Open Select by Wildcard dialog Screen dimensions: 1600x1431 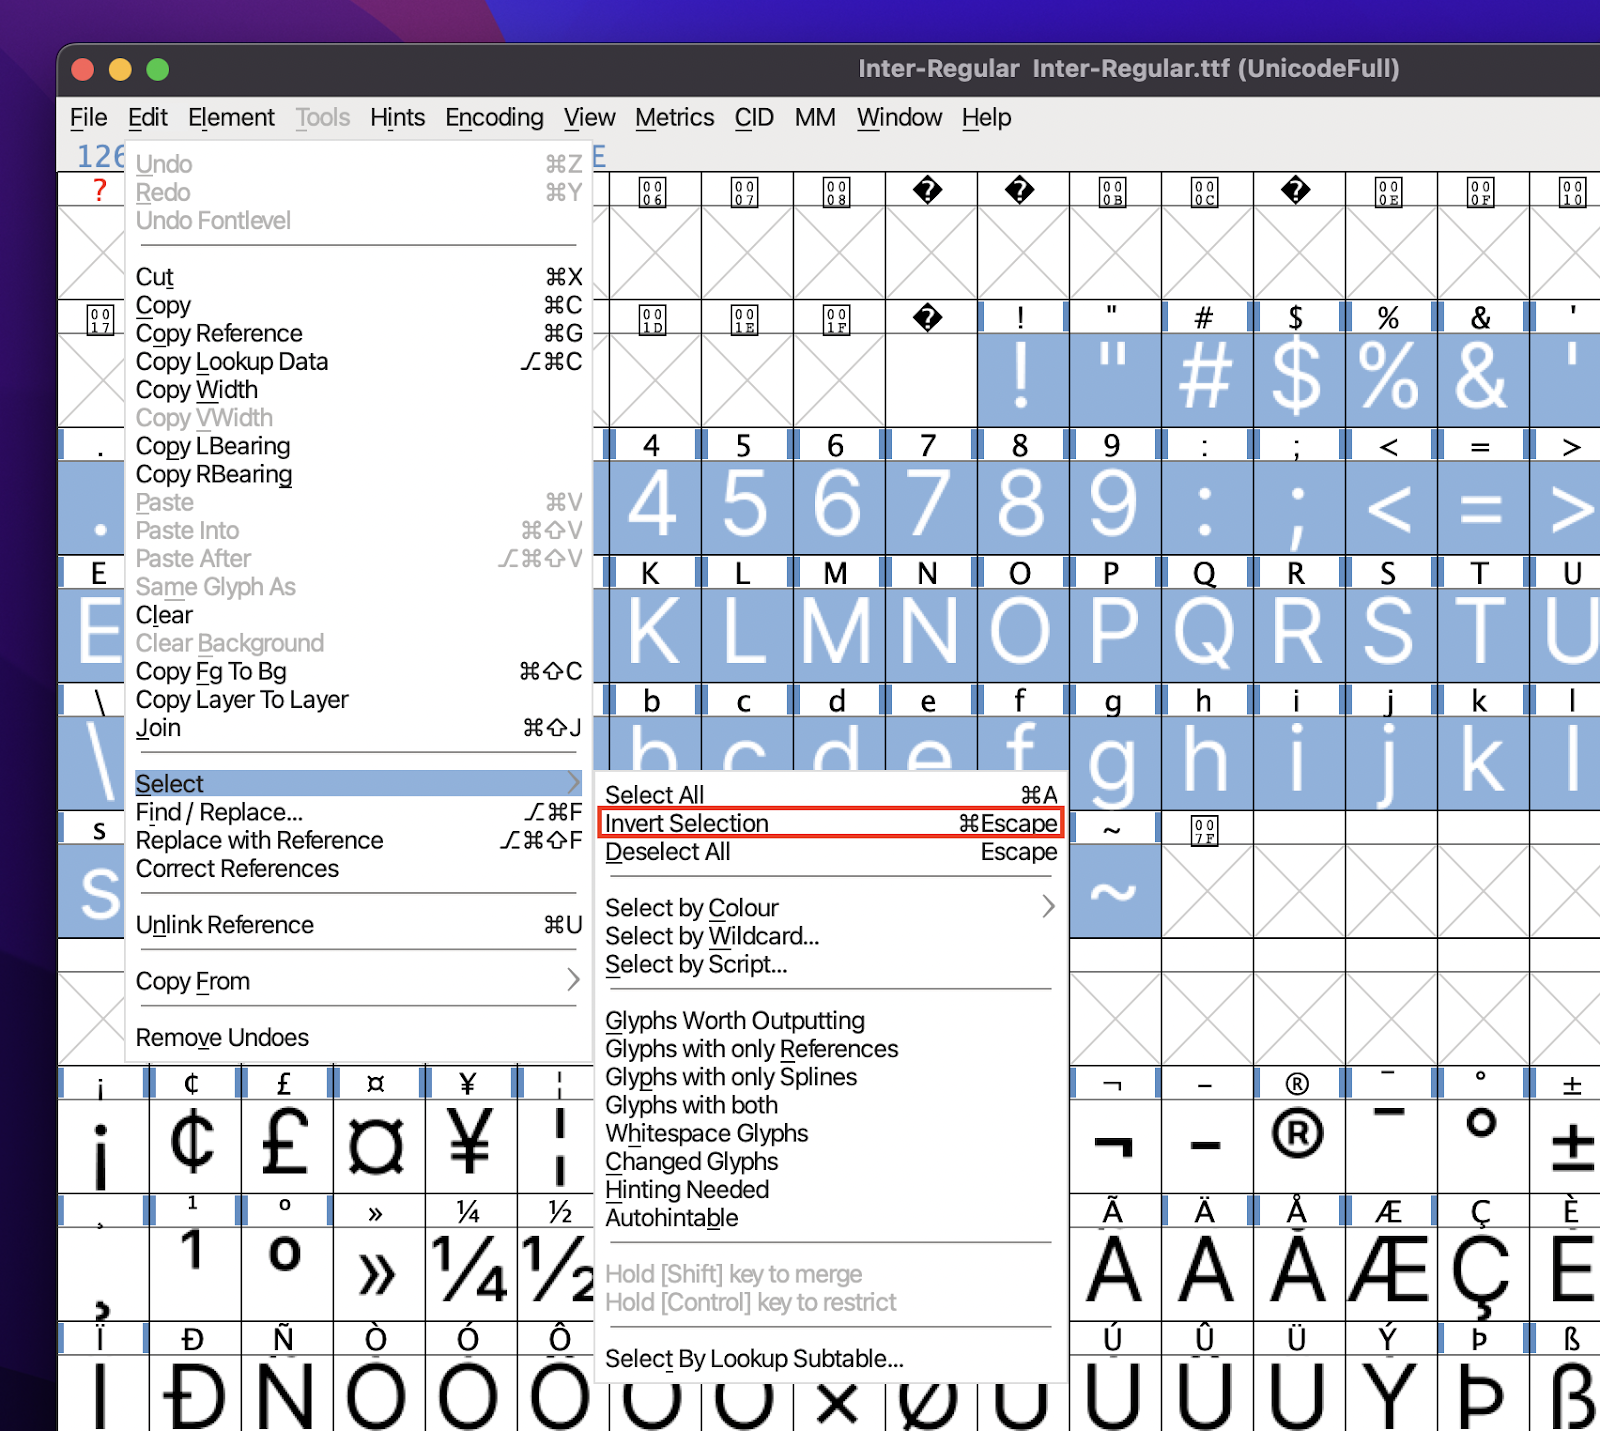click(712, 936)
